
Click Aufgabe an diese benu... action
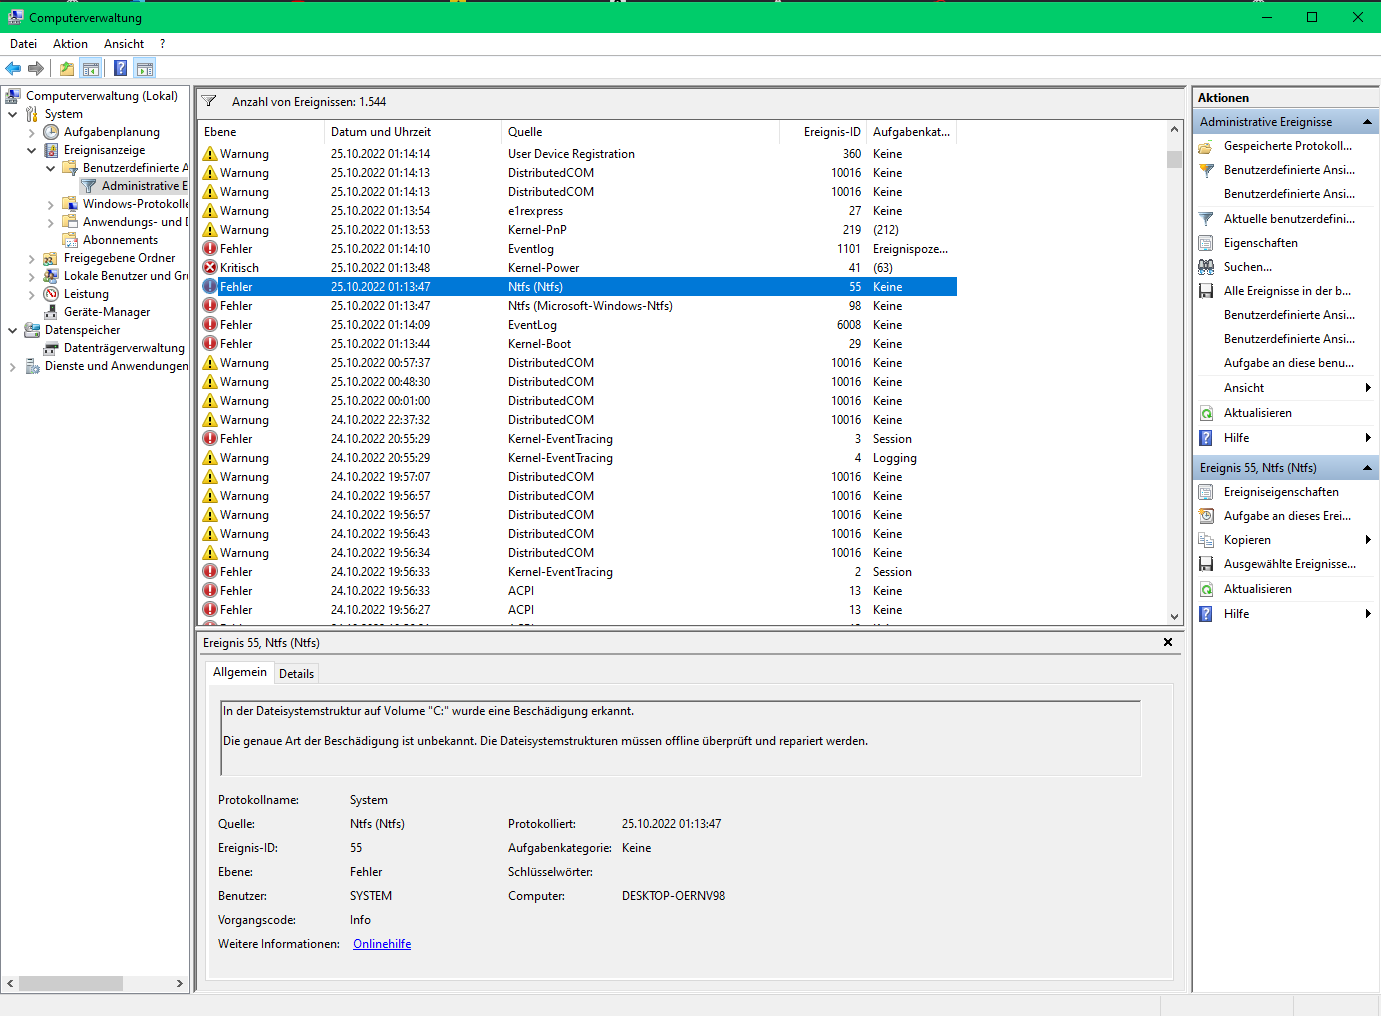[x=1289, y=363]
